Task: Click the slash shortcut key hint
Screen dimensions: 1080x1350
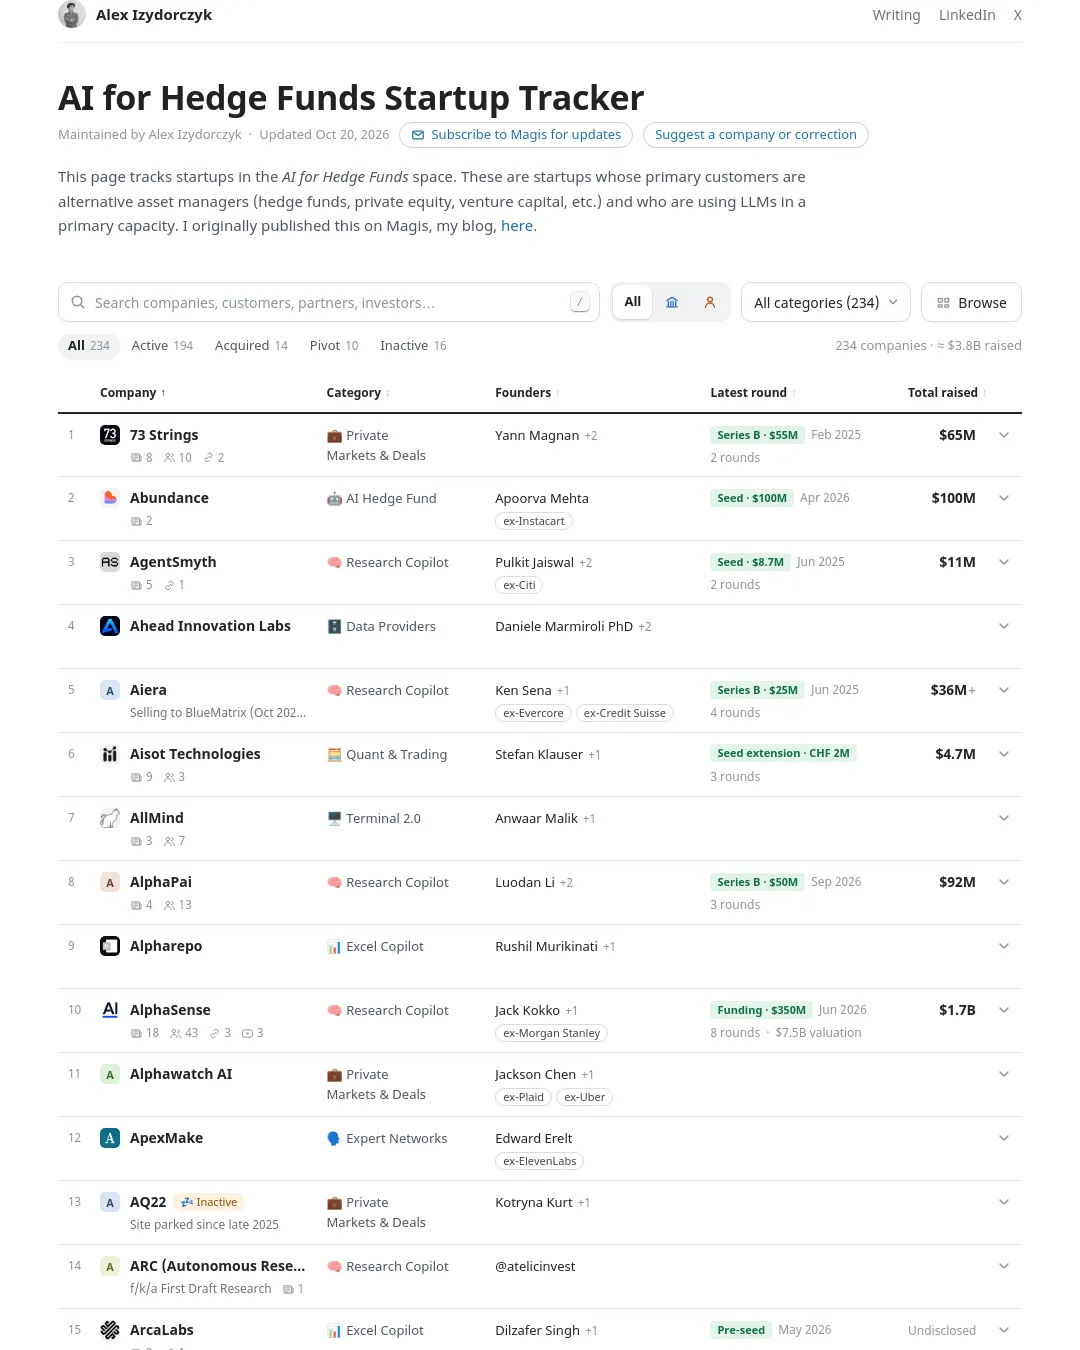Action: coord(580,302)
